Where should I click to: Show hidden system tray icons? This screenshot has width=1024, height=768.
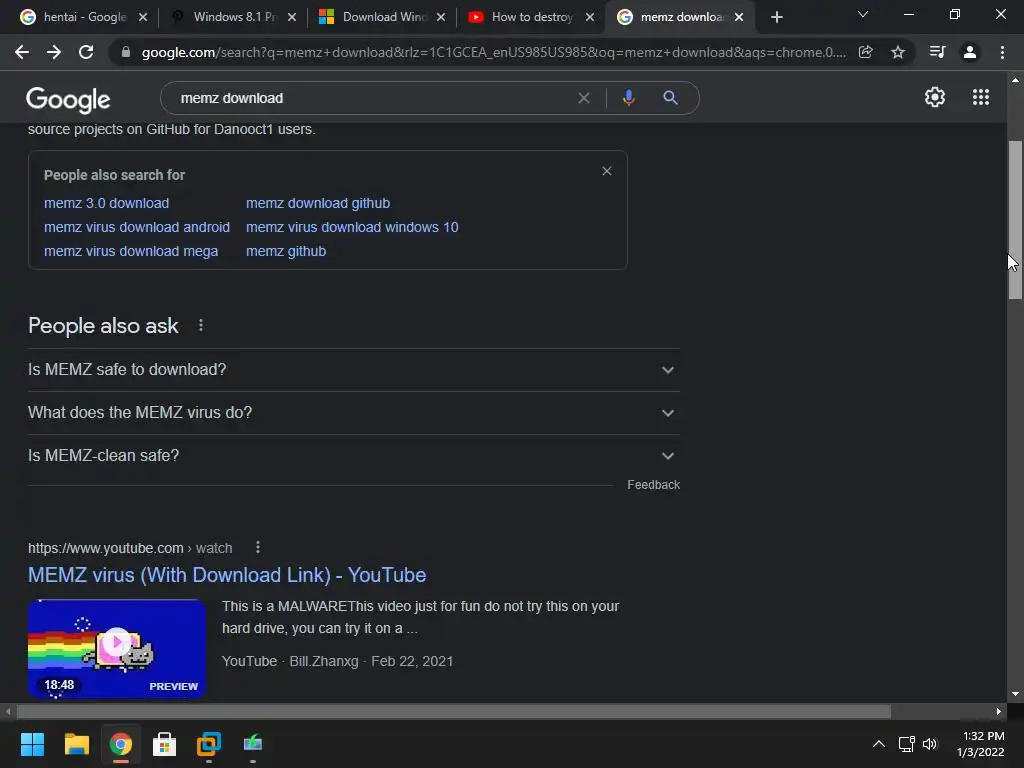click(x=879, y=744)
